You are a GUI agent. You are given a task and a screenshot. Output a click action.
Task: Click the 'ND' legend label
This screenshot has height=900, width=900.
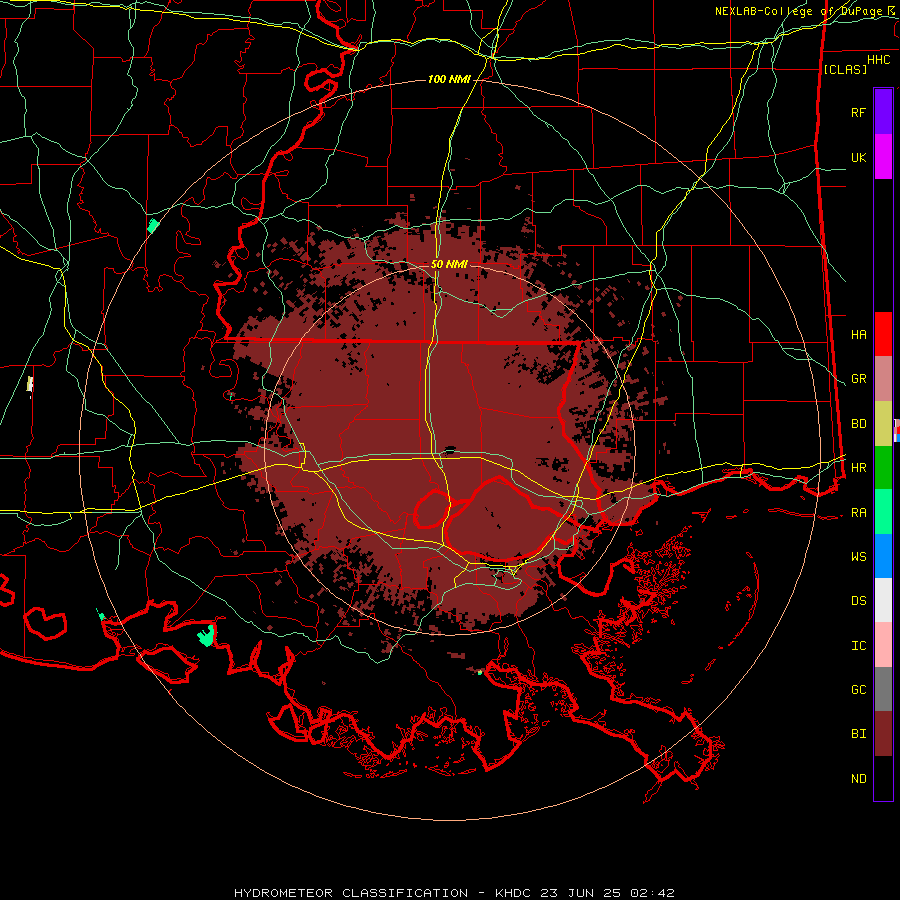click(858, 779)
